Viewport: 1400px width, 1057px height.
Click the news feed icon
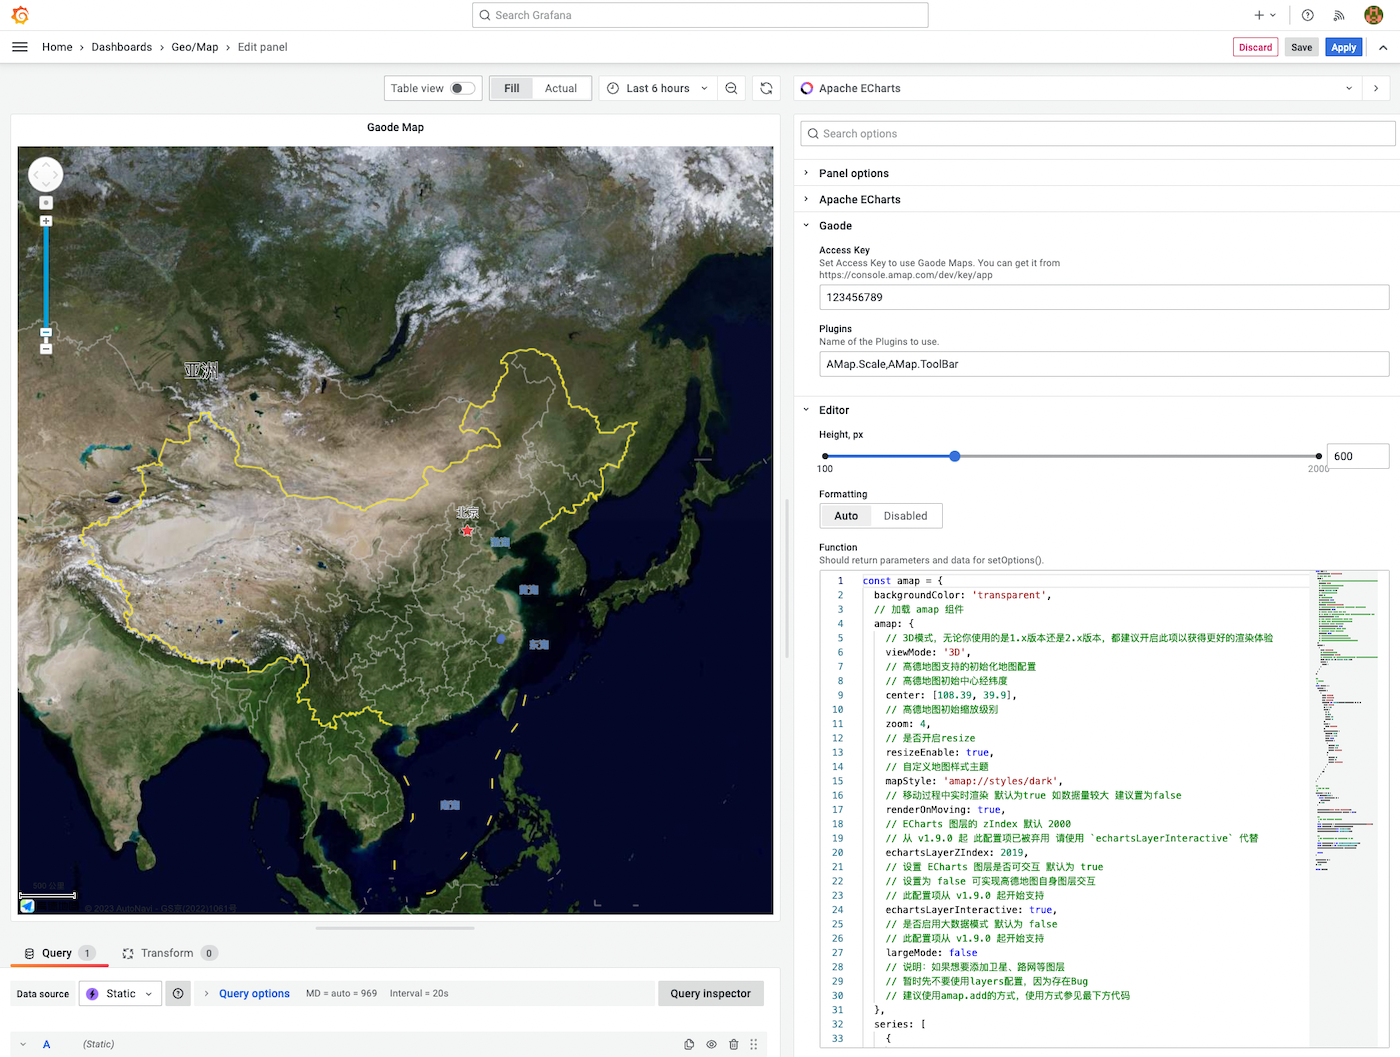tap(1340, 15)
